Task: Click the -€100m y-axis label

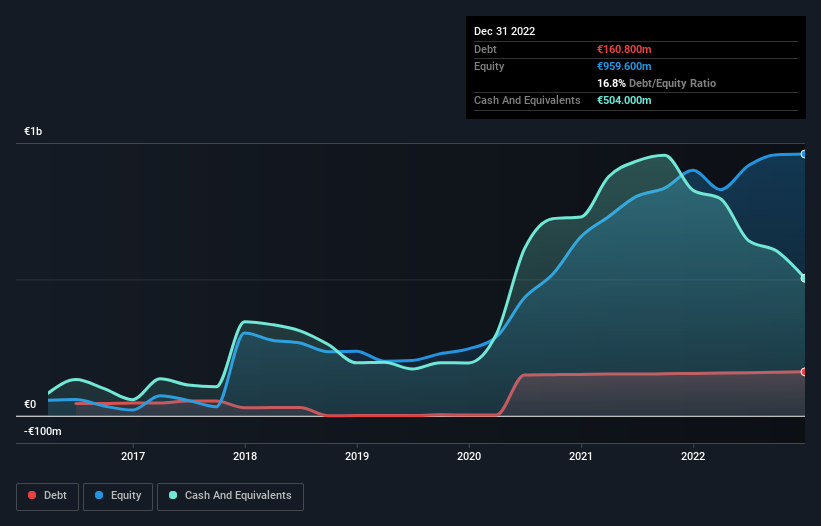Action: tap(42, 431)
